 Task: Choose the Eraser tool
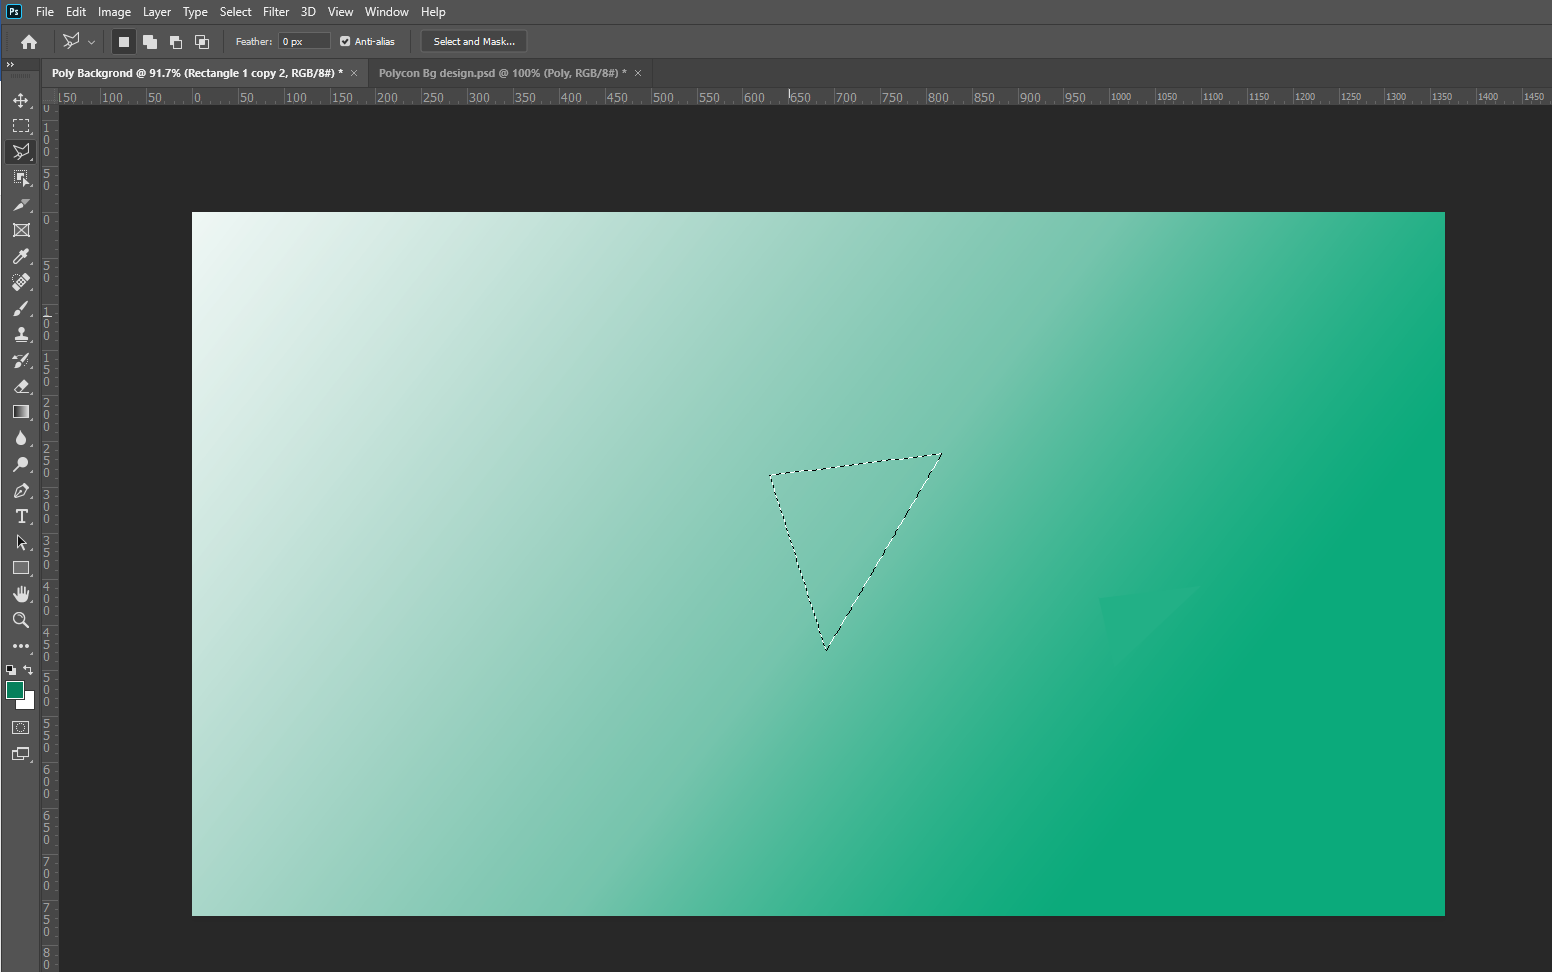pyautogui.click(x=21, y=387)
